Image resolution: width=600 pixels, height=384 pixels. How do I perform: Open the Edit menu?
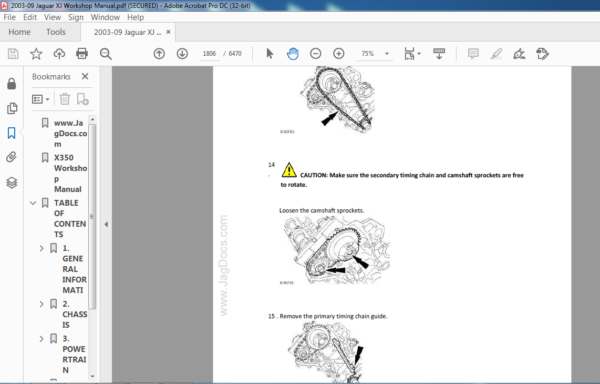(x=30, y=17)
